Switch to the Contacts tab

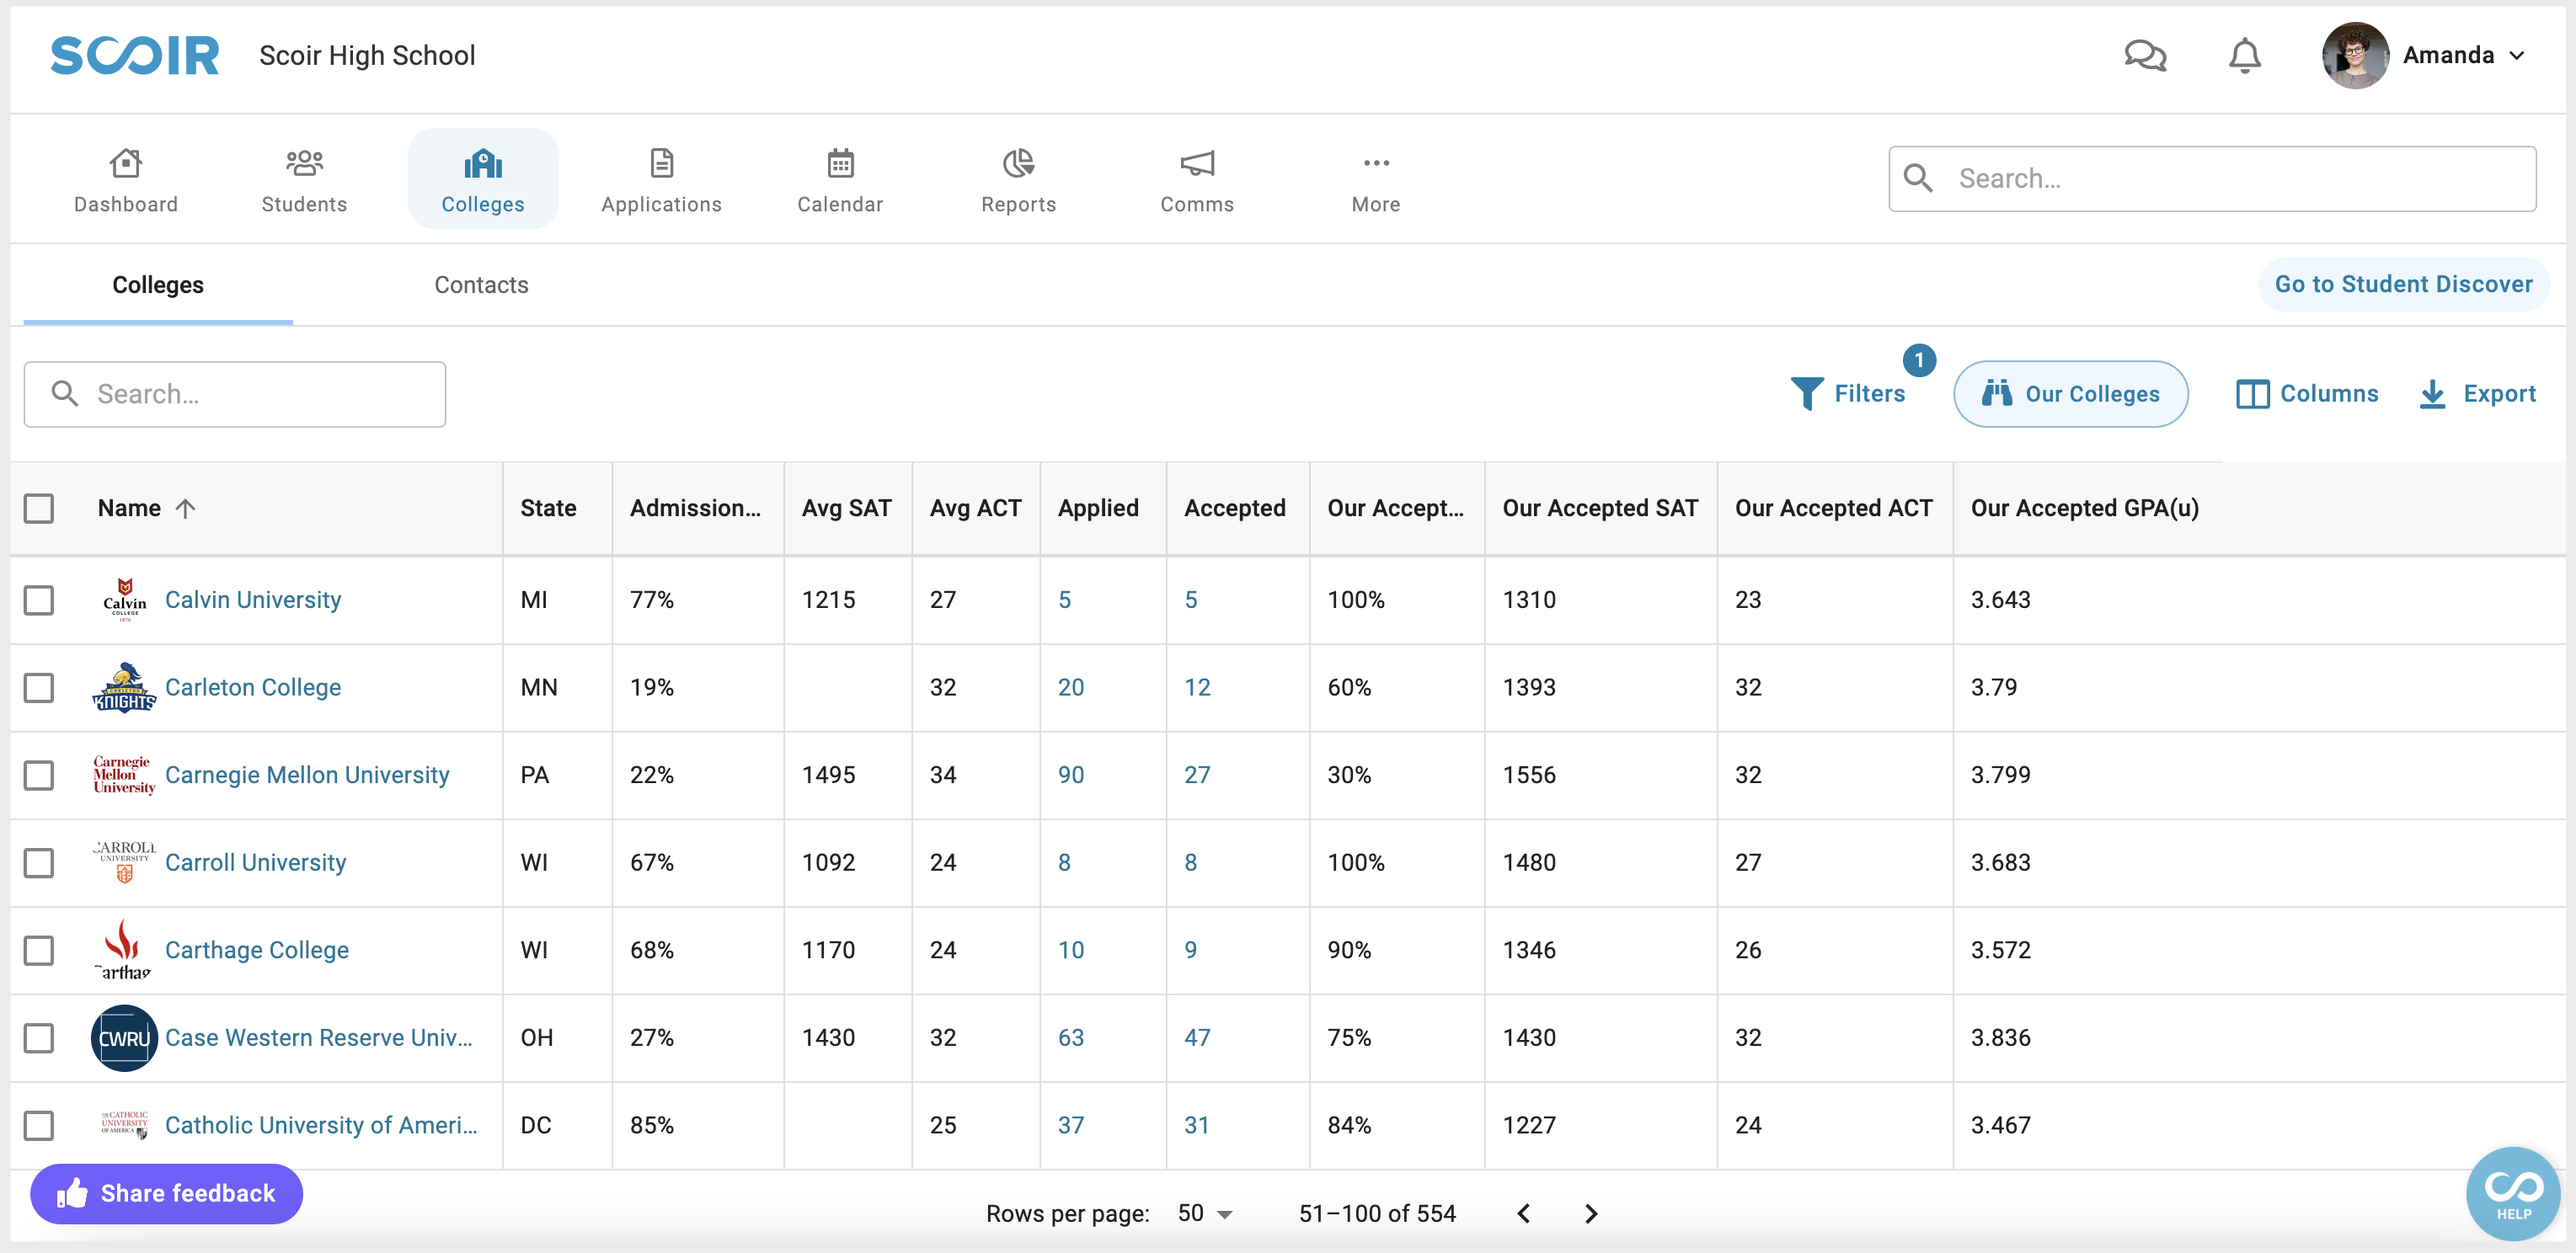pos(481,285)
